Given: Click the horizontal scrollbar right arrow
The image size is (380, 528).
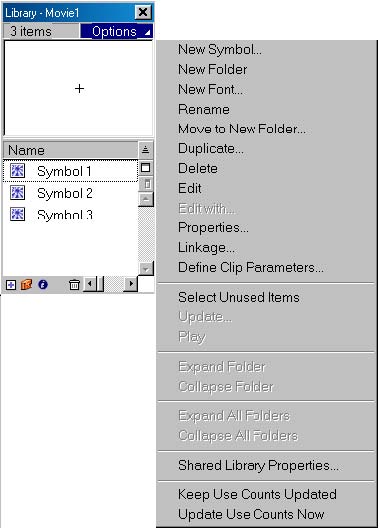Looking at the screenshot, I should (131, 284).
